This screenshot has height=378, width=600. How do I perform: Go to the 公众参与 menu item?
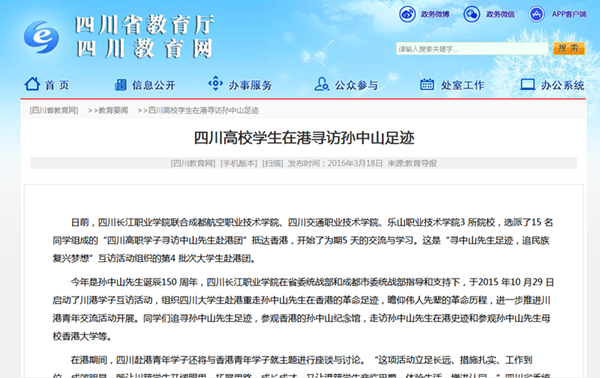[356, 85]
